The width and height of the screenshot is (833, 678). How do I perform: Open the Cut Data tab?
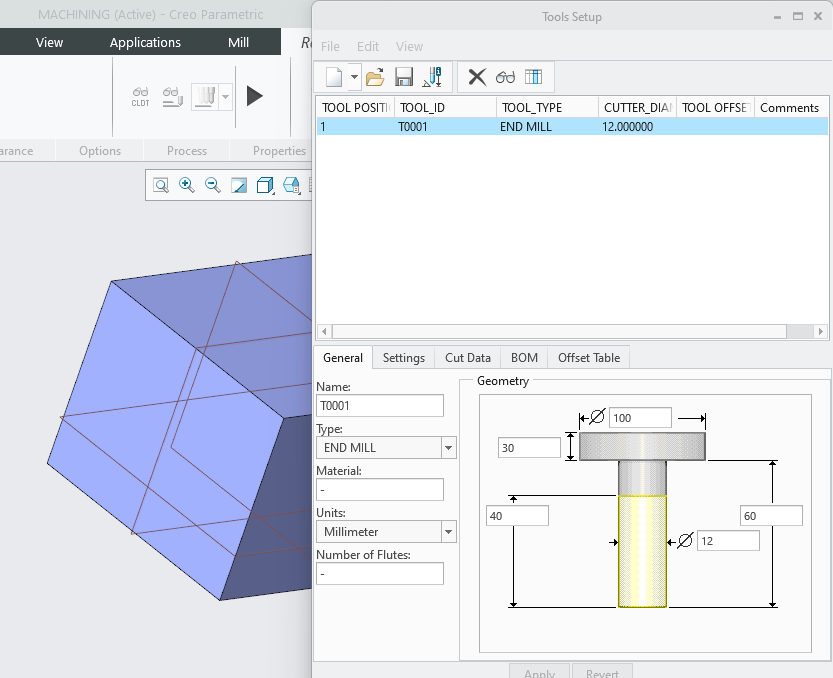click(x=468, y=358)
